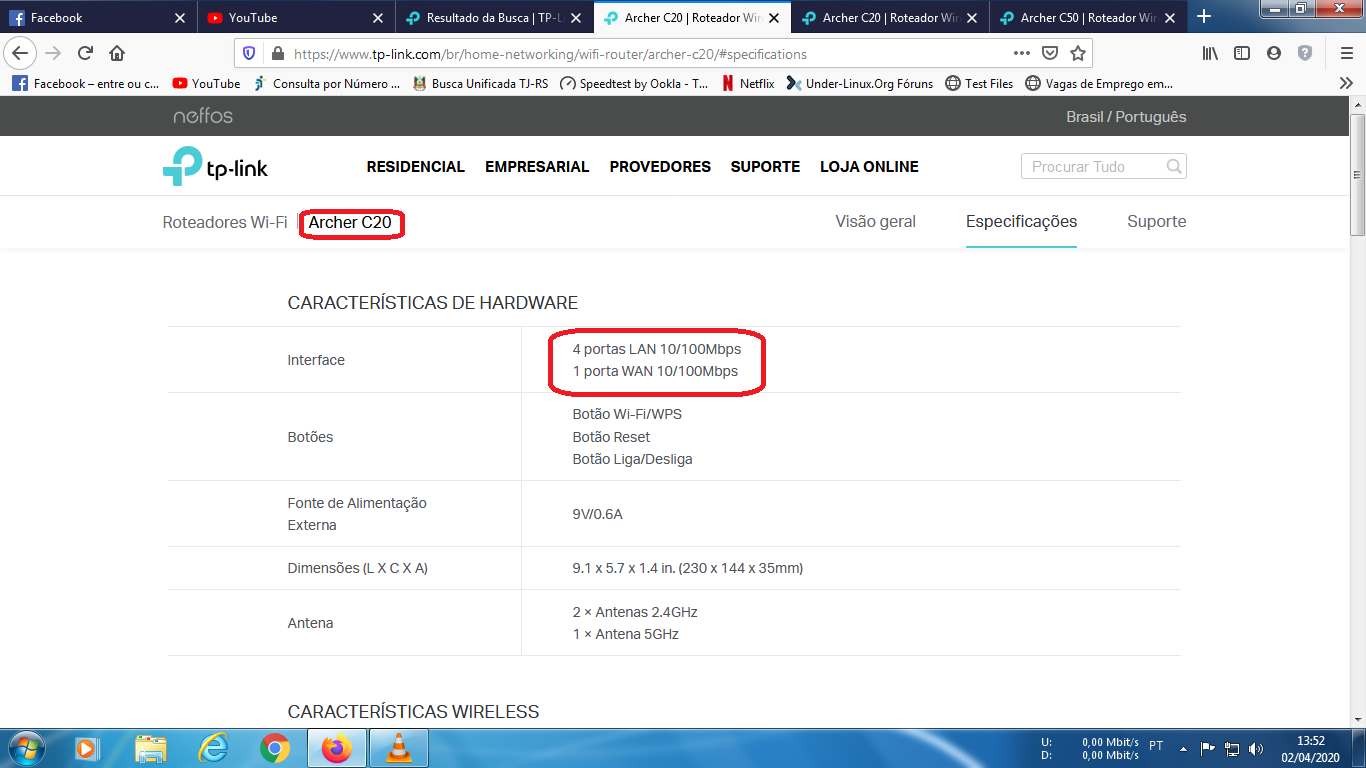Viewport: 1366px width, 768px height.
Task: Launch Google Chrome from taskbar
Action: pos(275,748)
